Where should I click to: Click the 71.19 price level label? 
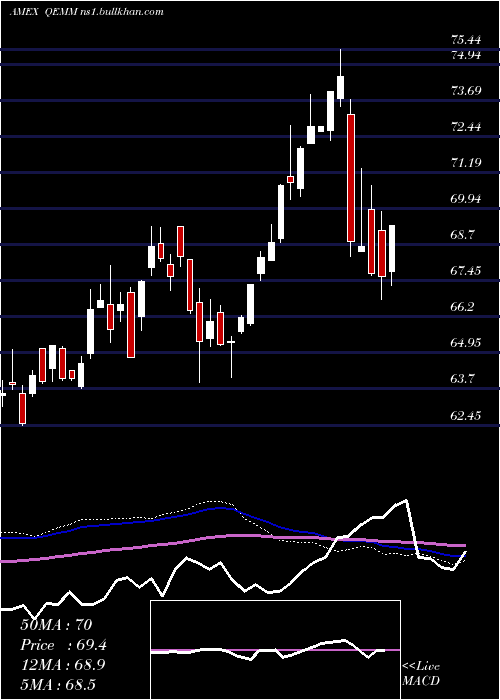click(x=466, y=162)
